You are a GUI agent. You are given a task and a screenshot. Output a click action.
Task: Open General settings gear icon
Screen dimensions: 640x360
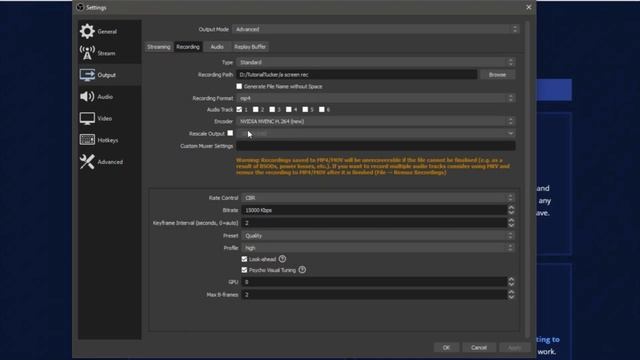(x=87, y=31)
